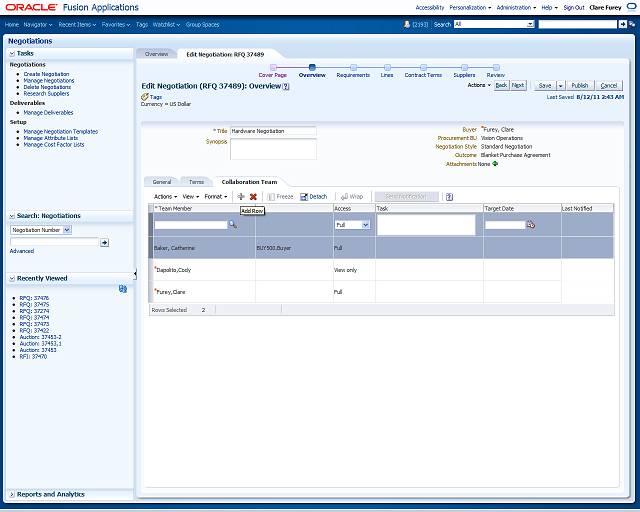Add attachment with the green plus icon

click(x=495, y=164)
